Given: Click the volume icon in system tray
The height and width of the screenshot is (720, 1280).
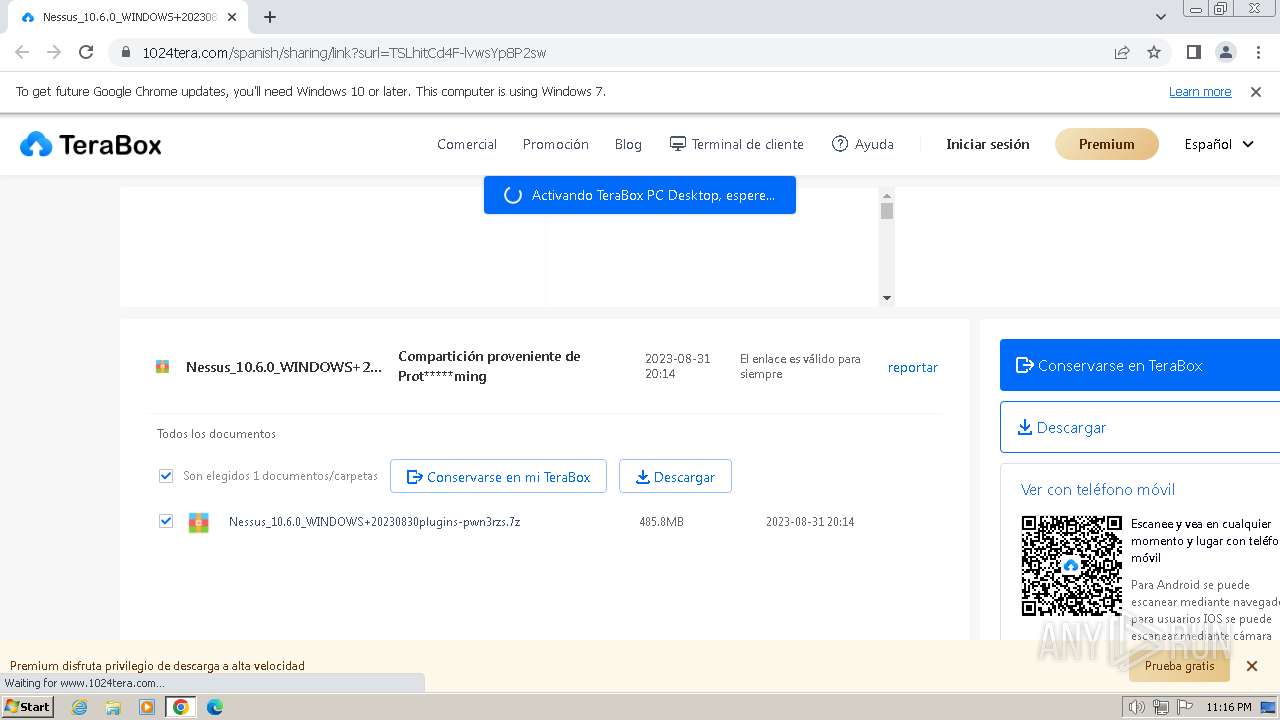Looking at the screenshot, I should pos(1136,707).
